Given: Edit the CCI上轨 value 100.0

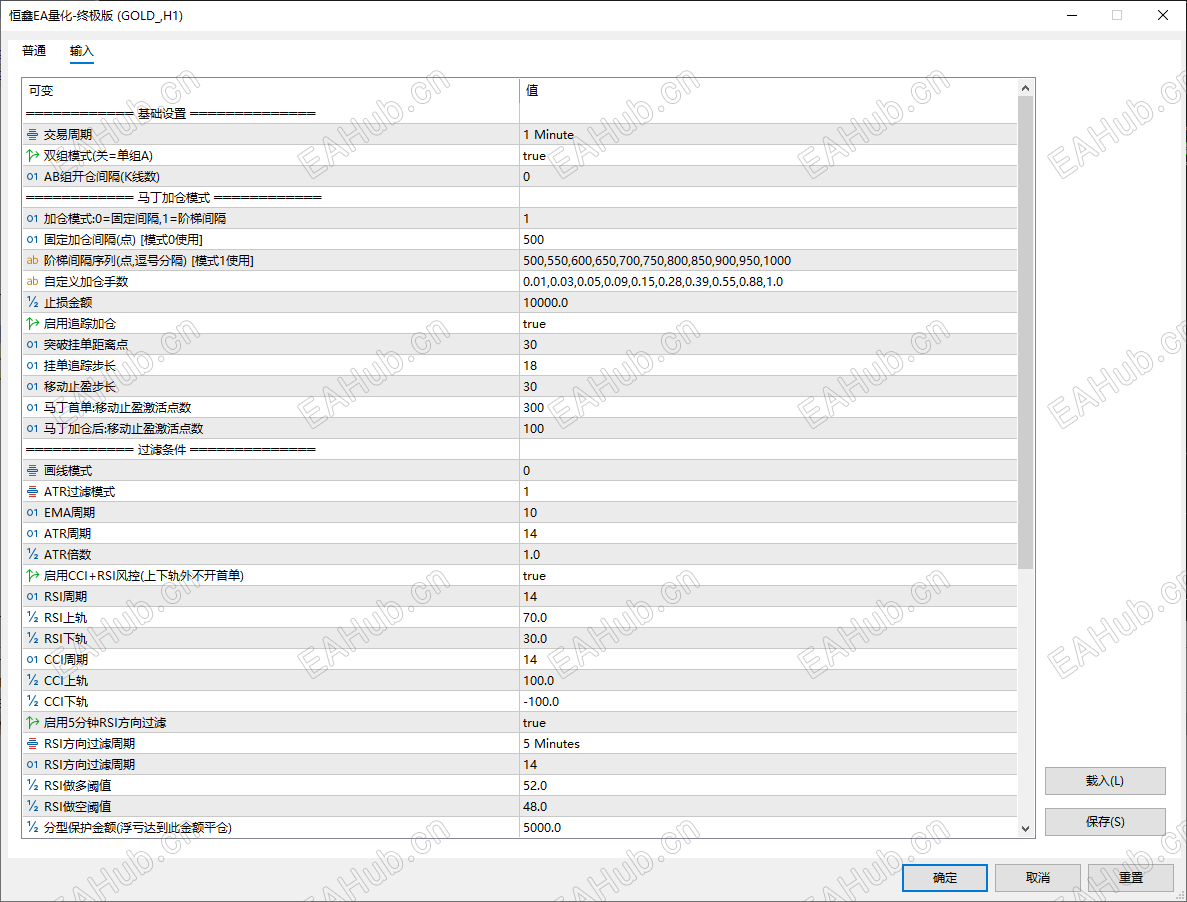Looking at the screenshot, I should pyautogui.click(x=768, y=681).
